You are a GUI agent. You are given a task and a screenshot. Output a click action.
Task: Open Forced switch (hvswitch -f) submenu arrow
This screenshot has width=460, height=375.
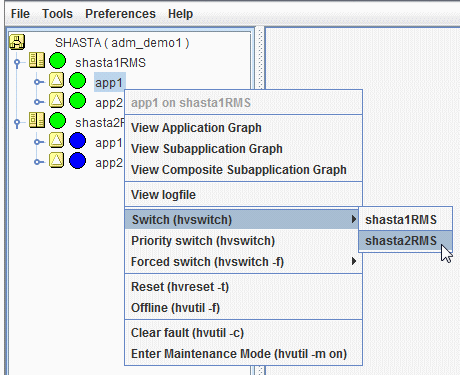pyautogui.click(x=354, y=261)
